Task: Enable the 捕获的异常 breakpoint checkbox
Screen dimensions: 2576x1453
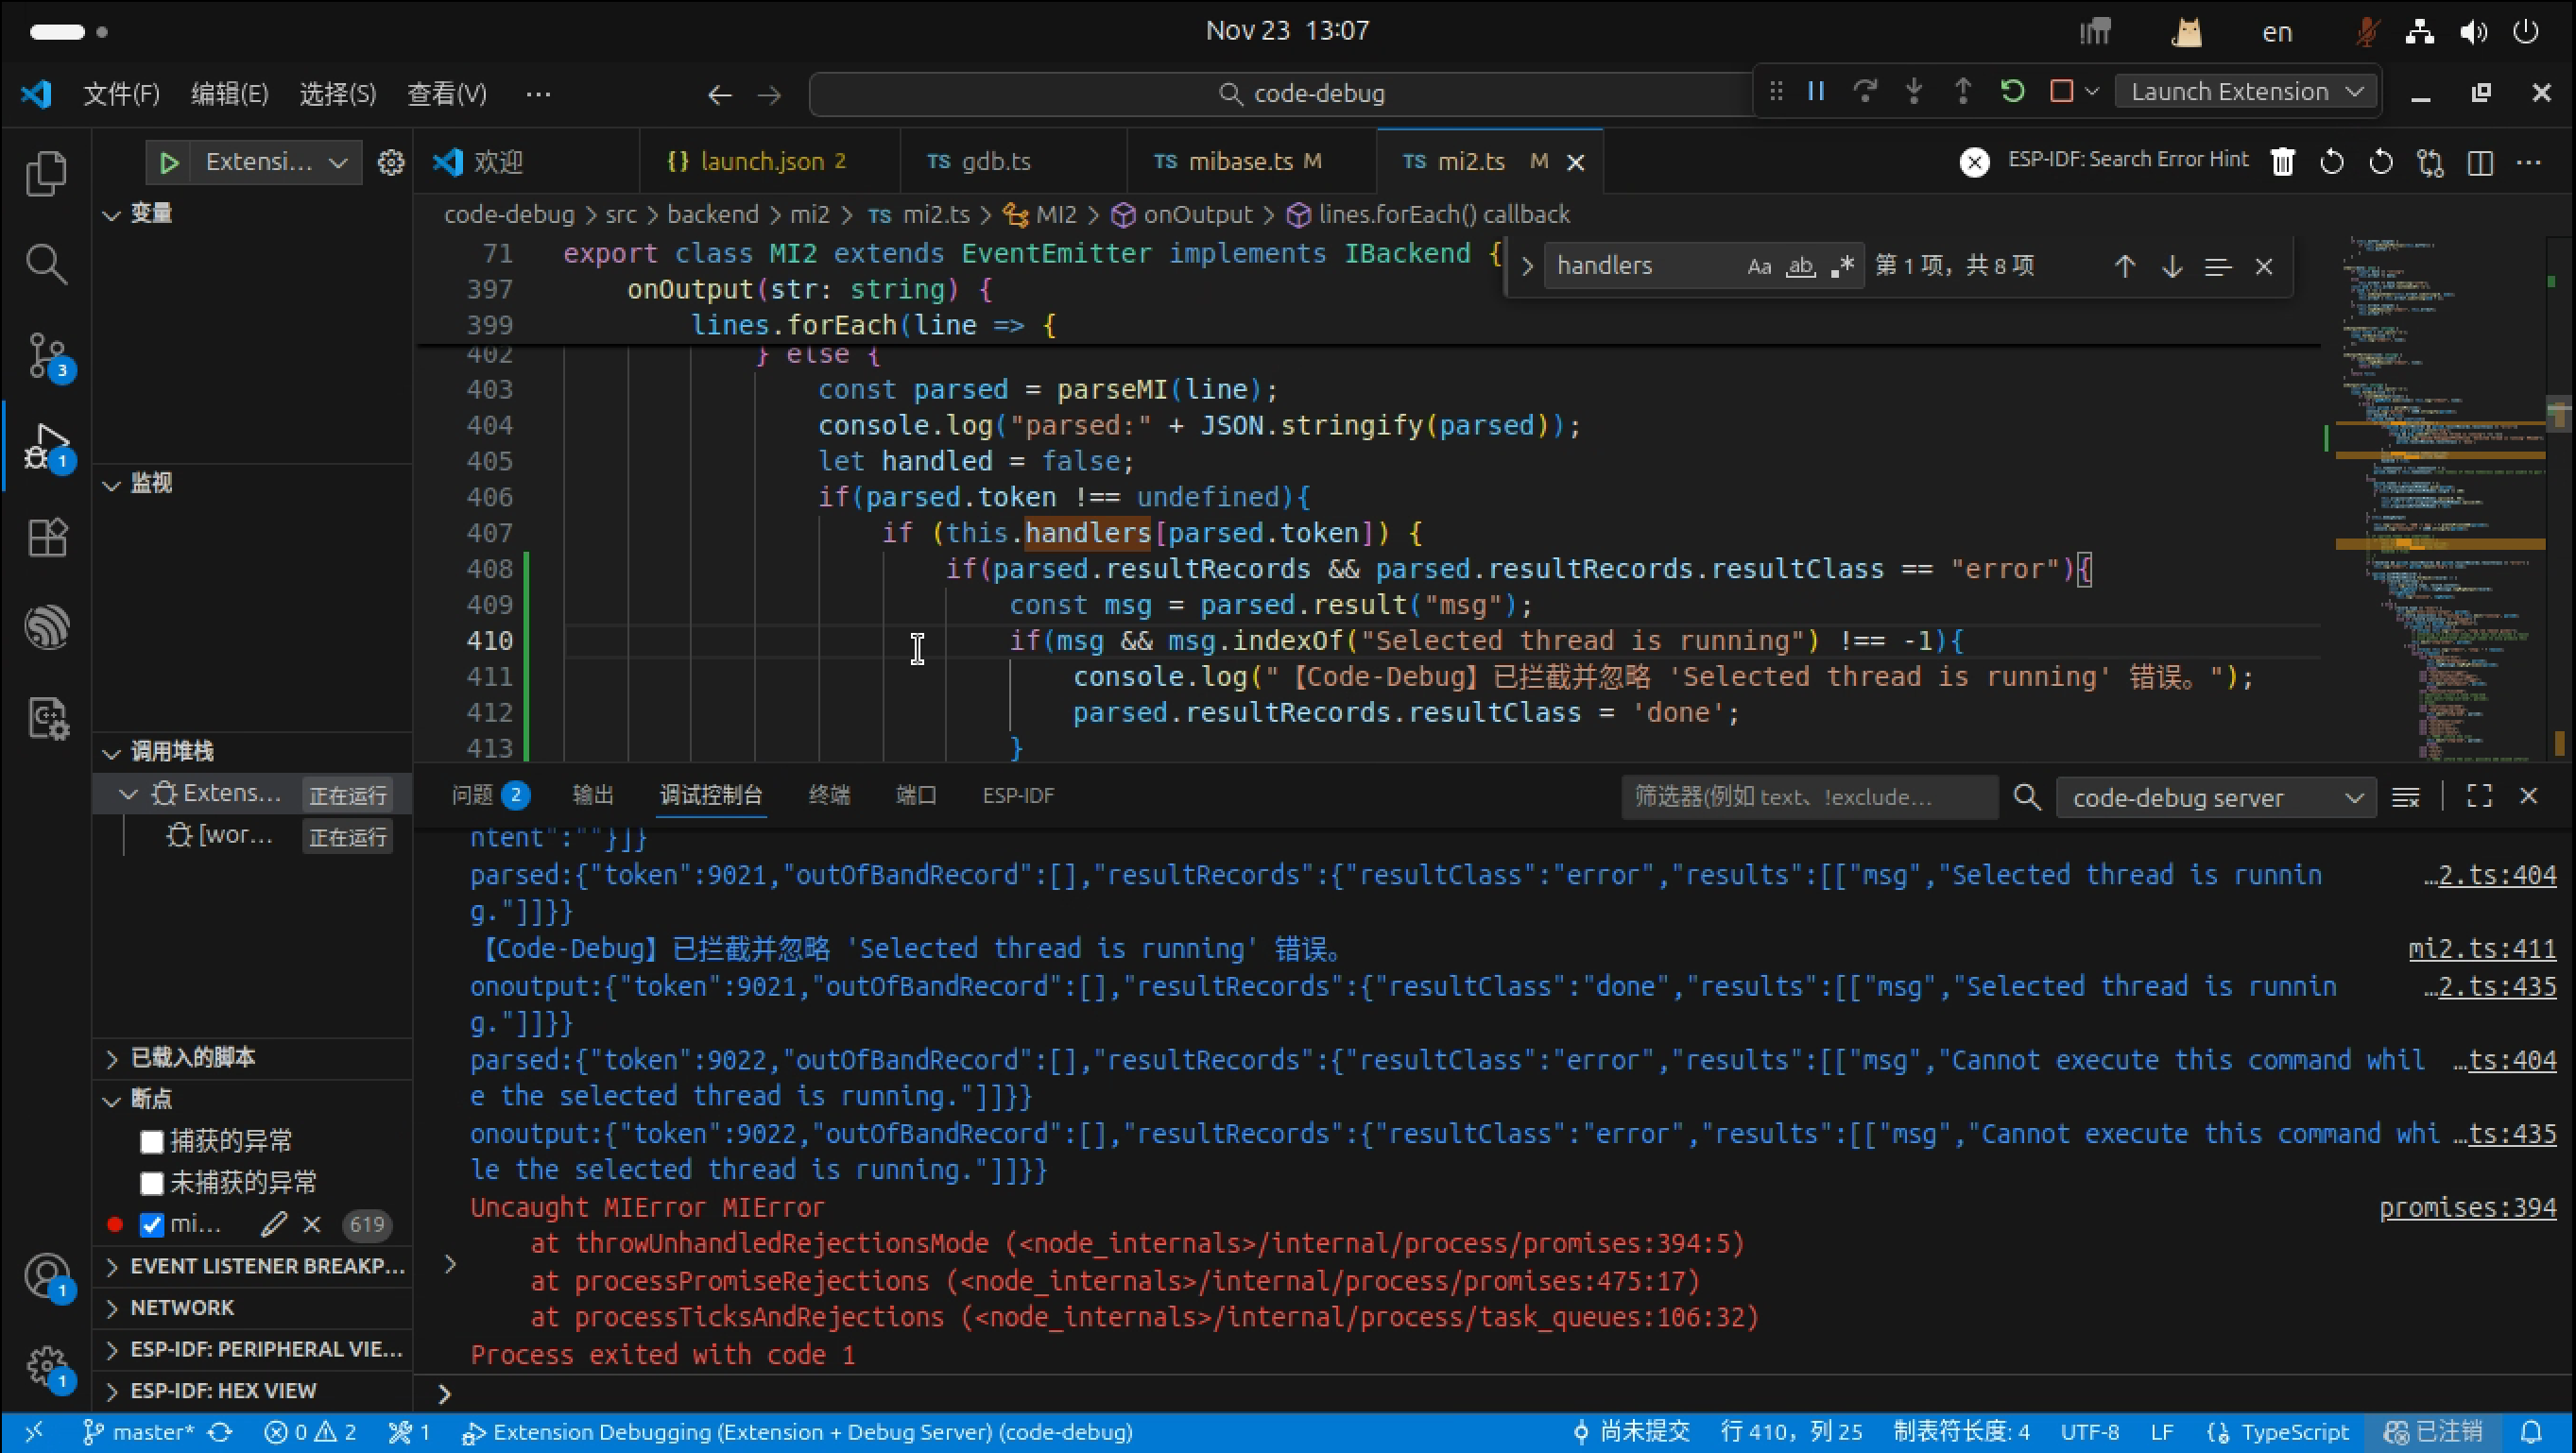Action: [x=152, y=1141]
